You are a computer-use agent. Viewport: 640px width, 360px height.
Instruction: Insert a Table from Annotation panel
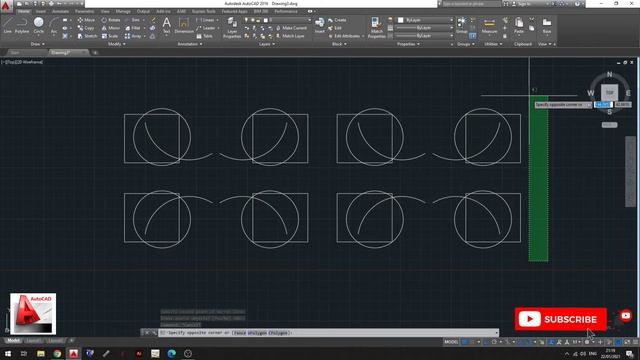[204, 36]
